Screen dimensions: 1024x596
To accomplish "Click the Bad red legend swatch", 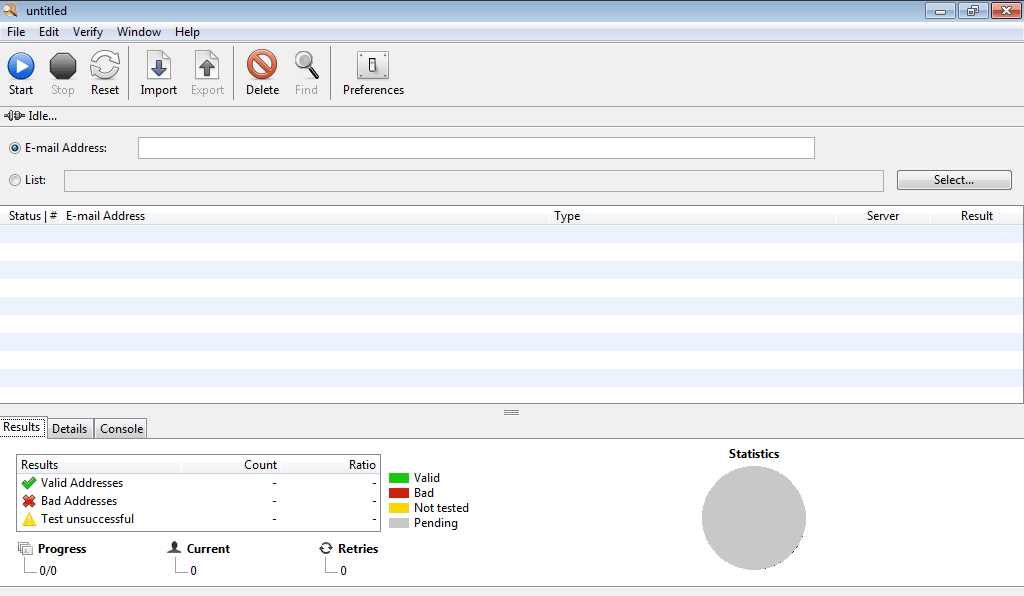I will (x=398, y=493).
